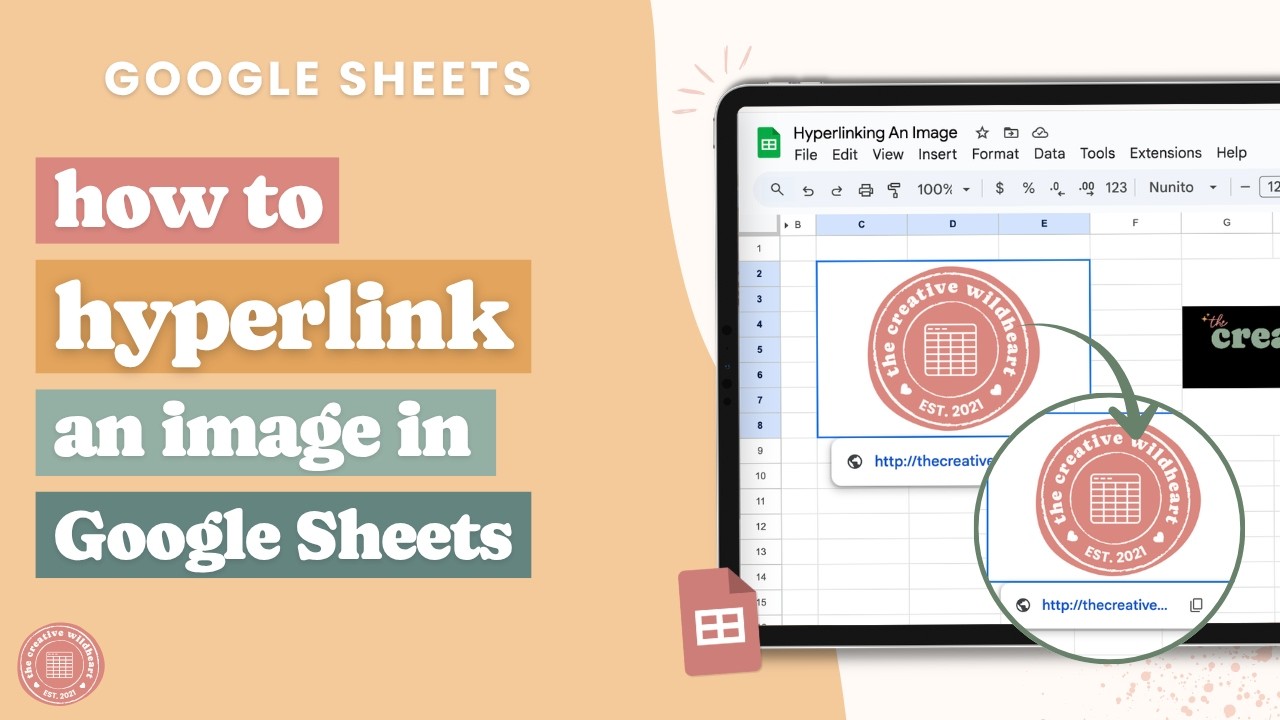Viewport: 1280px width, 720px height.
Task: Open the Insert menu
Action: 938,154
